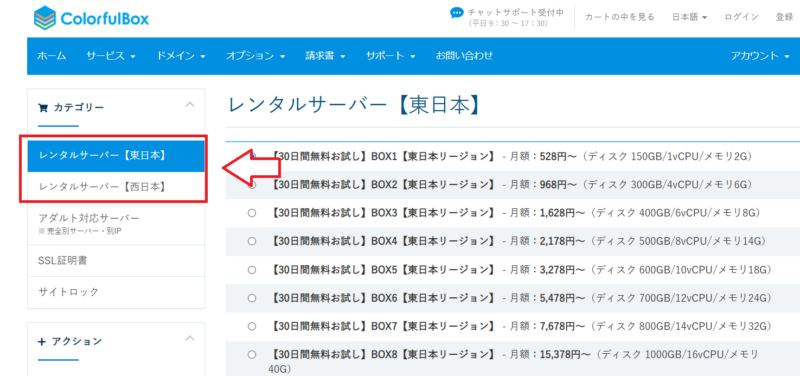Click the ログイン link

pyautogui.click(x=741, y=17)
